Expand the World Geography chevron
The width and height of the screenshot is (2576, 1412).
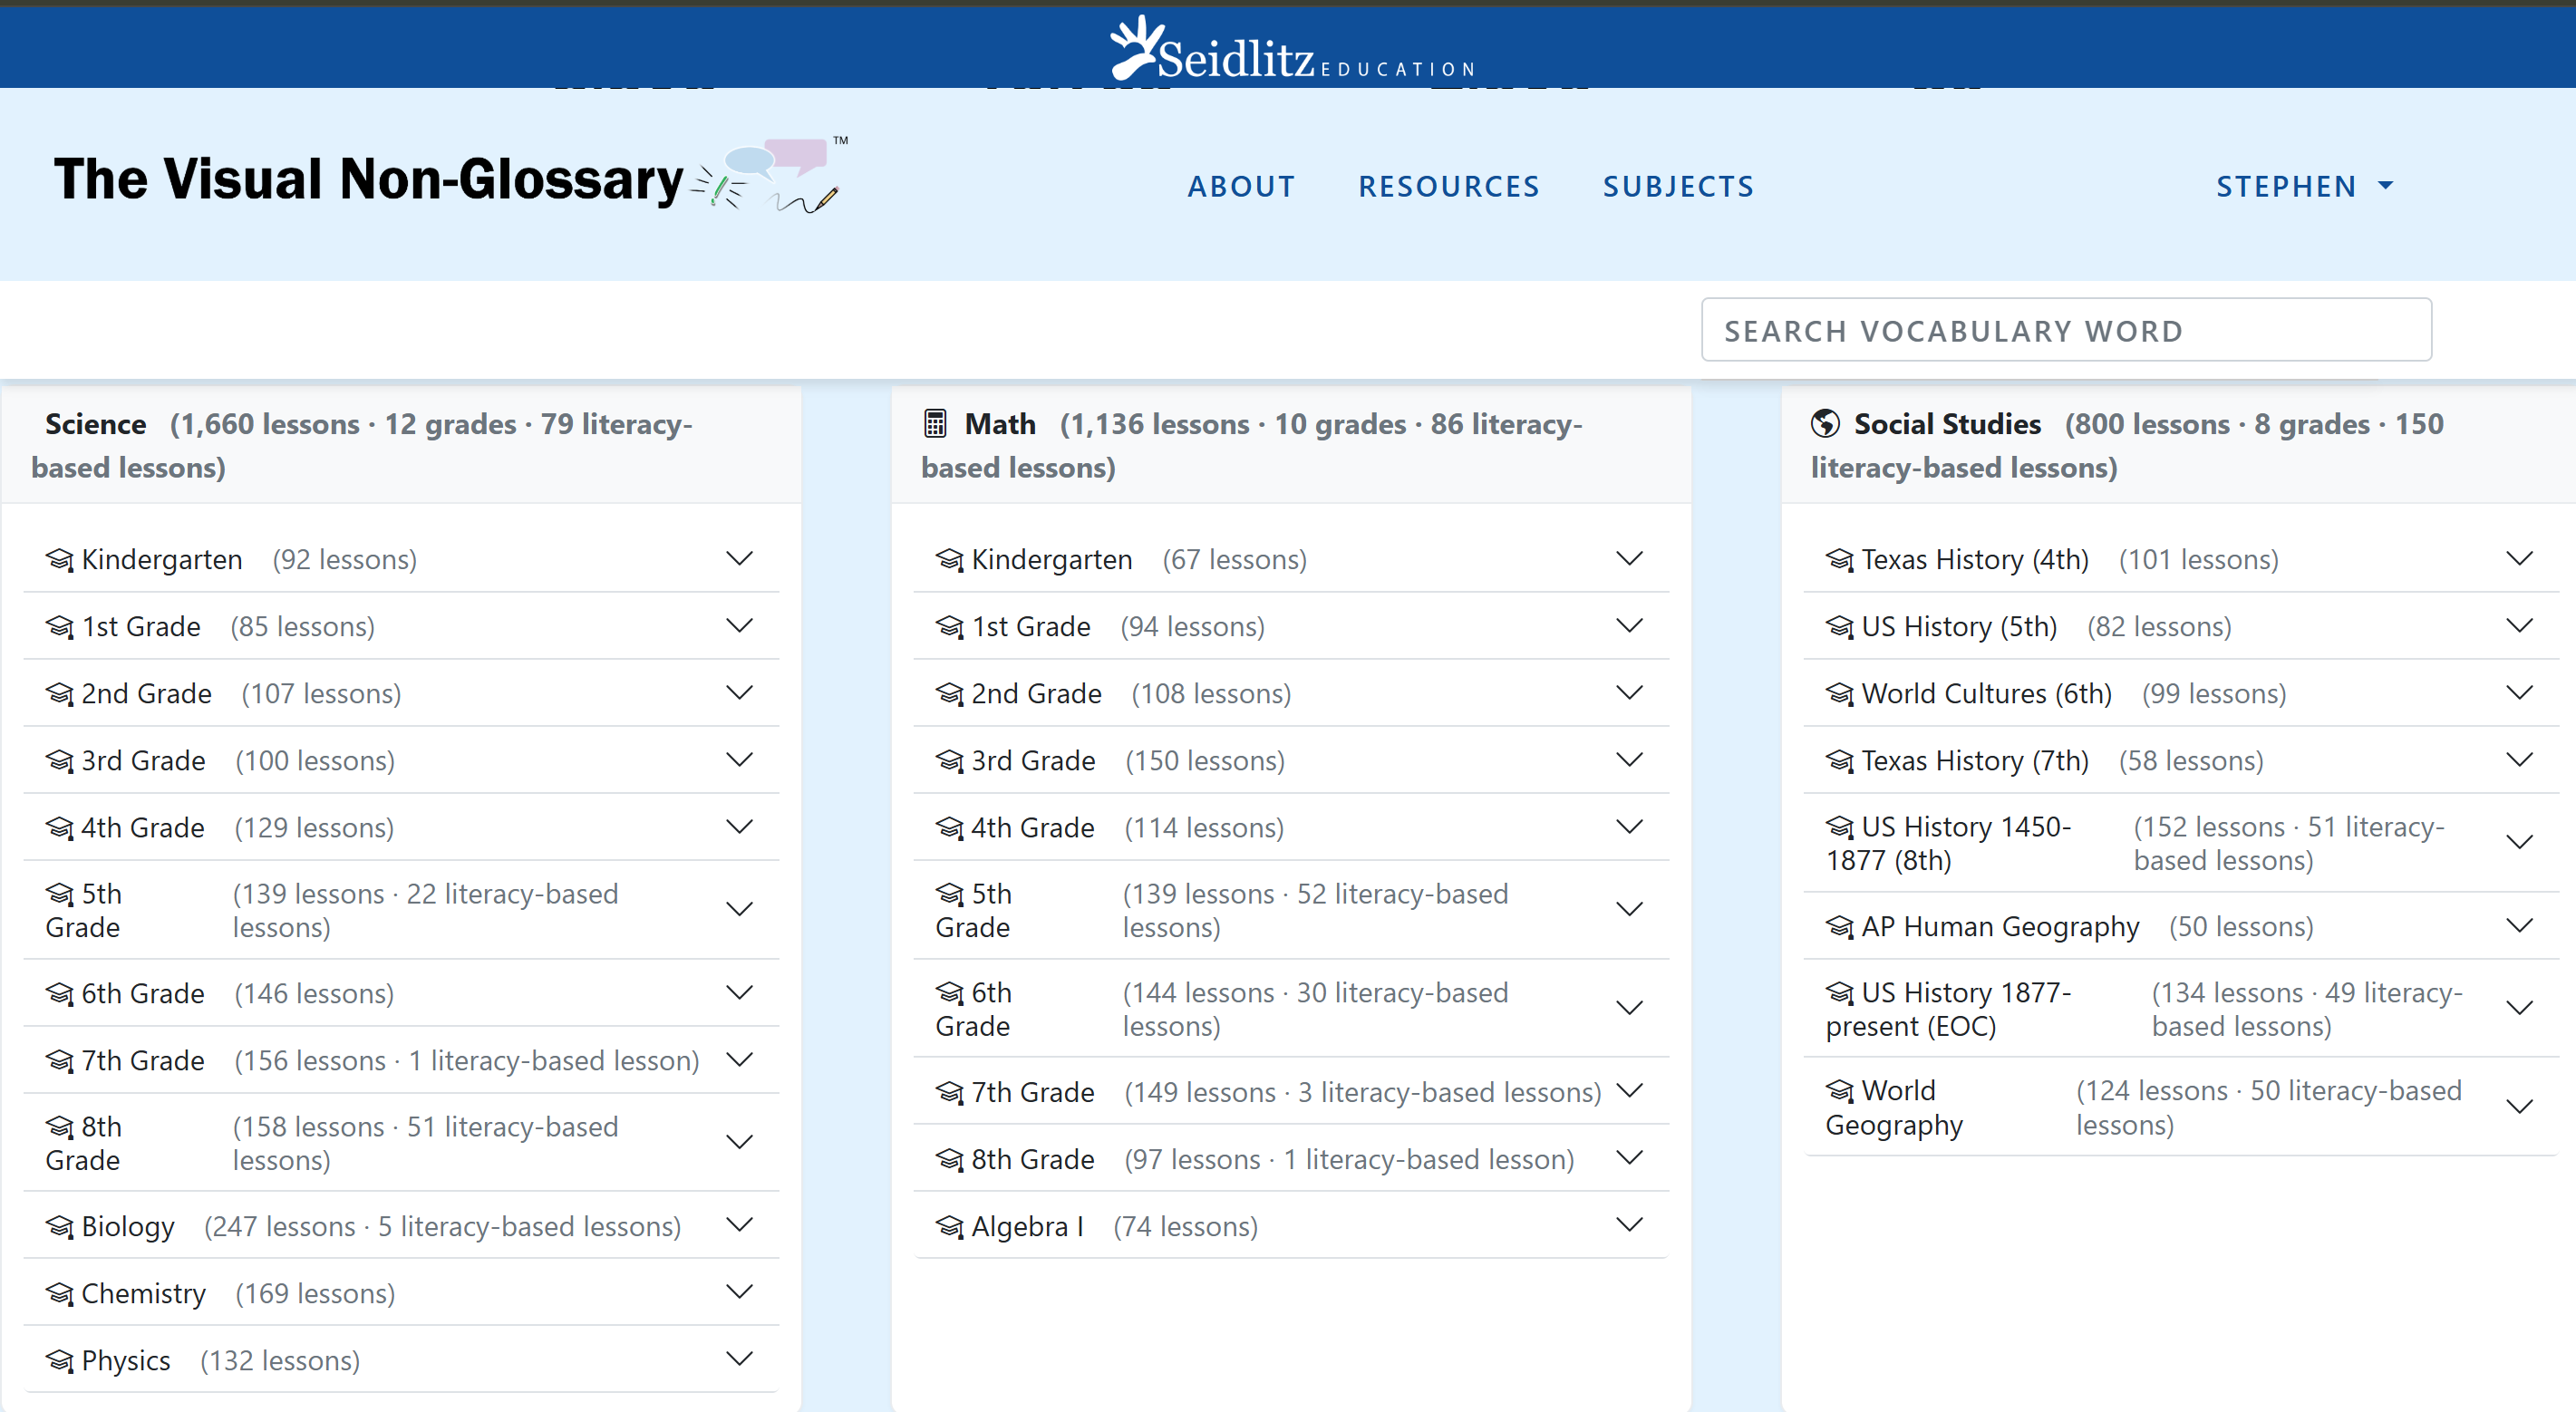(x=2519, y=1107)
